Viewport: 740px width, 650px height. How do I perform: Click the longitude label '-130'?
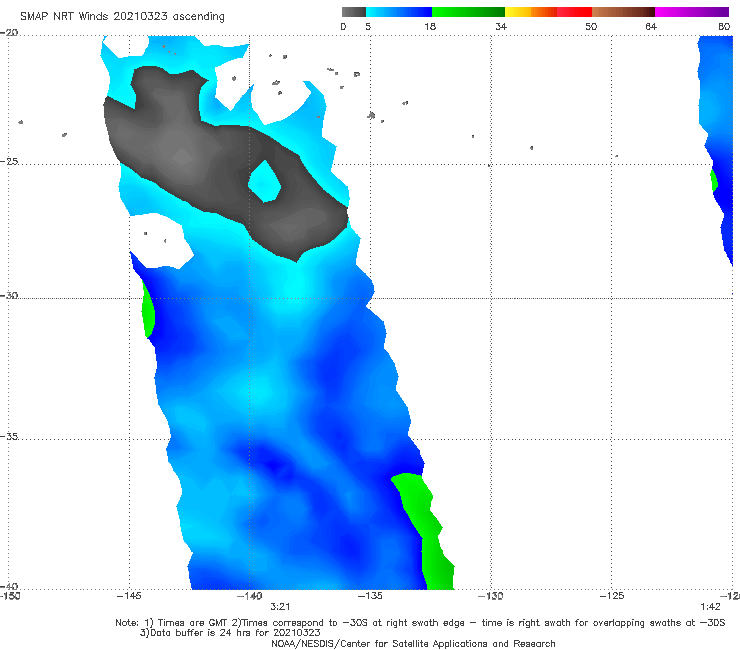coord(490,596)
